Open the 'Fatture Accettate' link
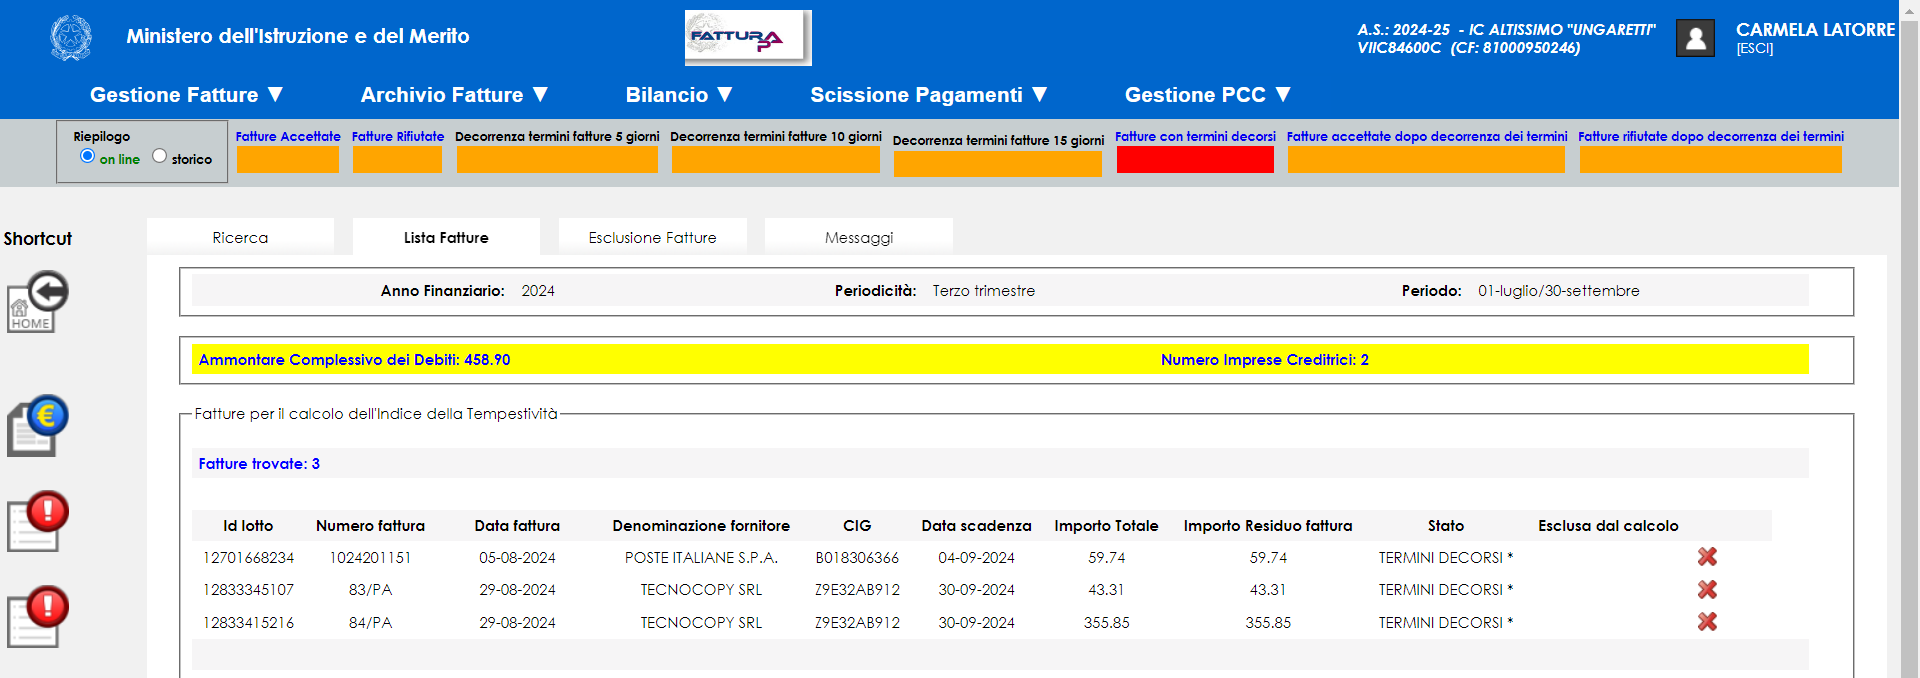 tap(288, 137)
